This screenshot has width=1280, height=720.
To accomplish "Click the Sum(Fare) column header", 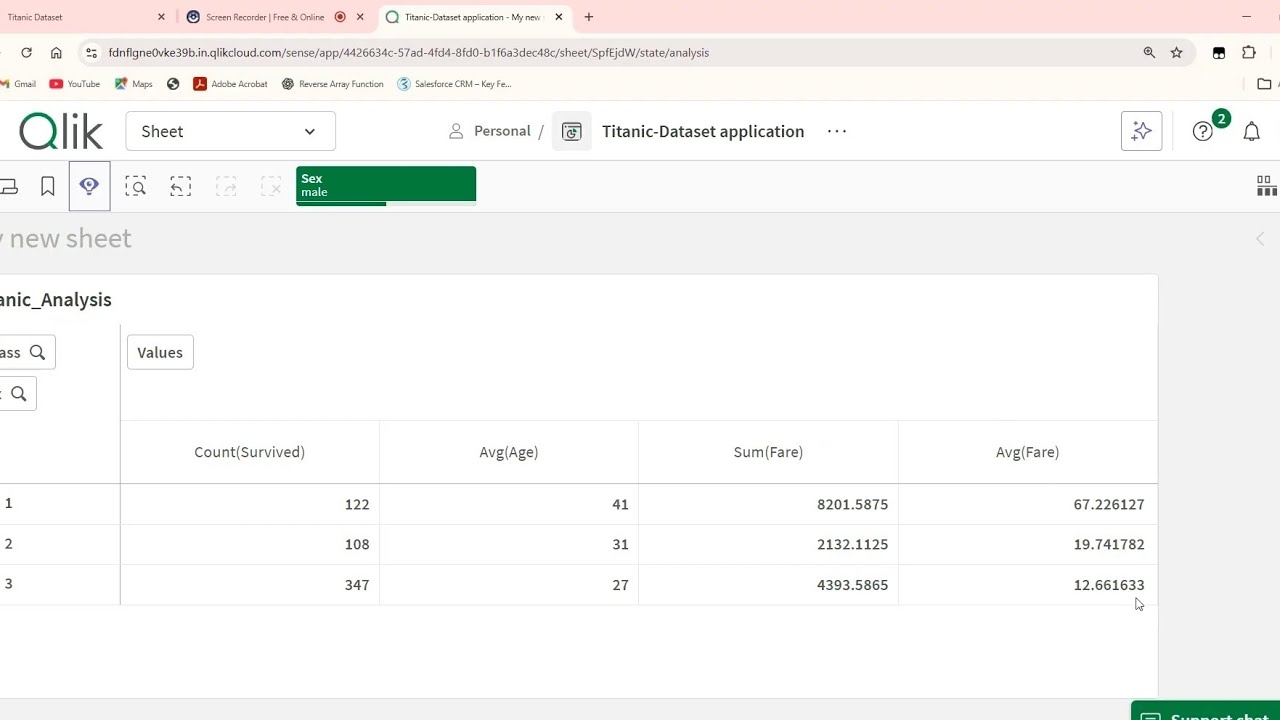I will 768,452.
